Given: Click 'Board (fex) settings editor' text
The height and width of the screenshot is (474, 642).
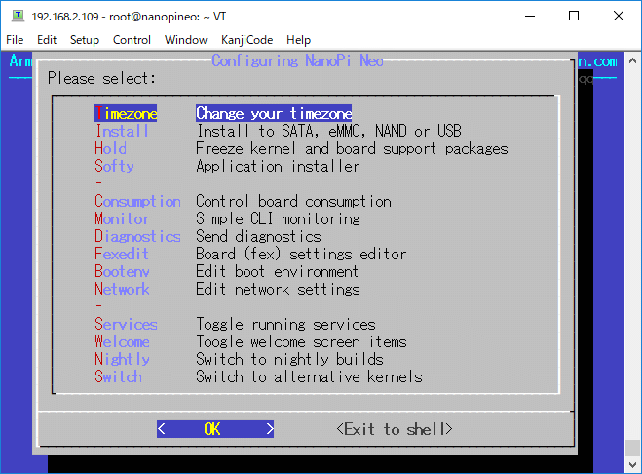Looking at the screenshot, I should click(x=301, y=254).
